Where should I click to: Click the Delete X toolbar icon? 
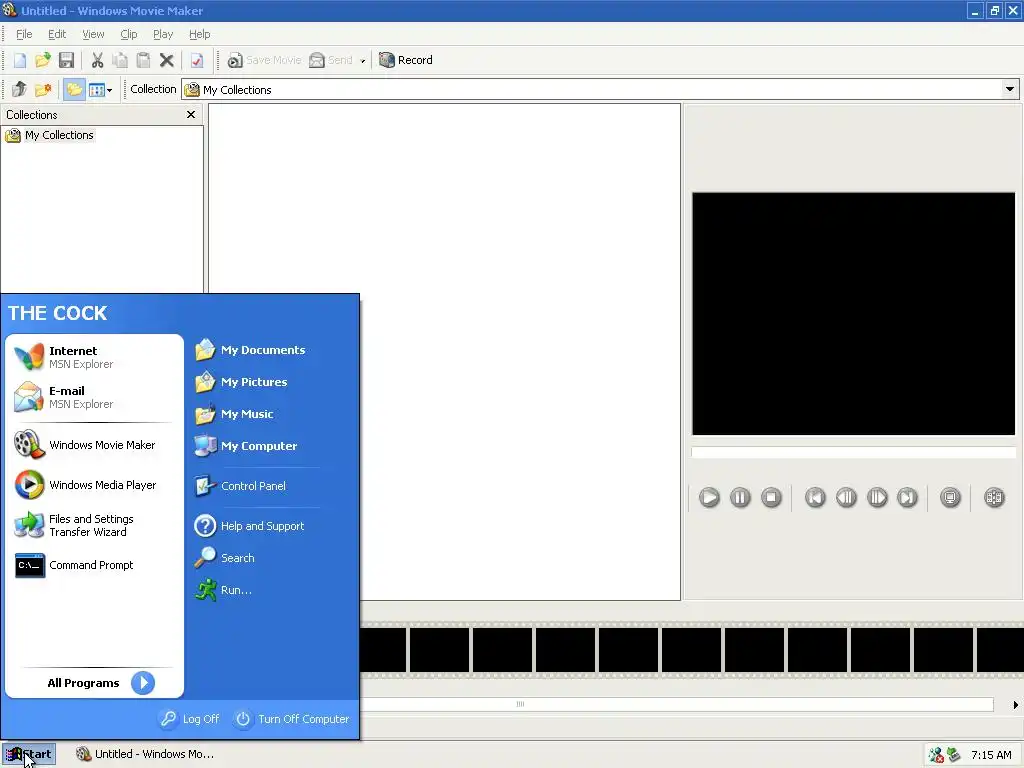[167, 60]
